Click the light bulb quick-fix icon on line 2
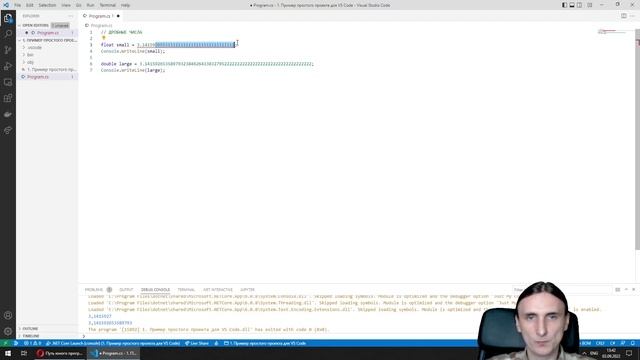Screen dimensions: 640x360 coord(104,38)
